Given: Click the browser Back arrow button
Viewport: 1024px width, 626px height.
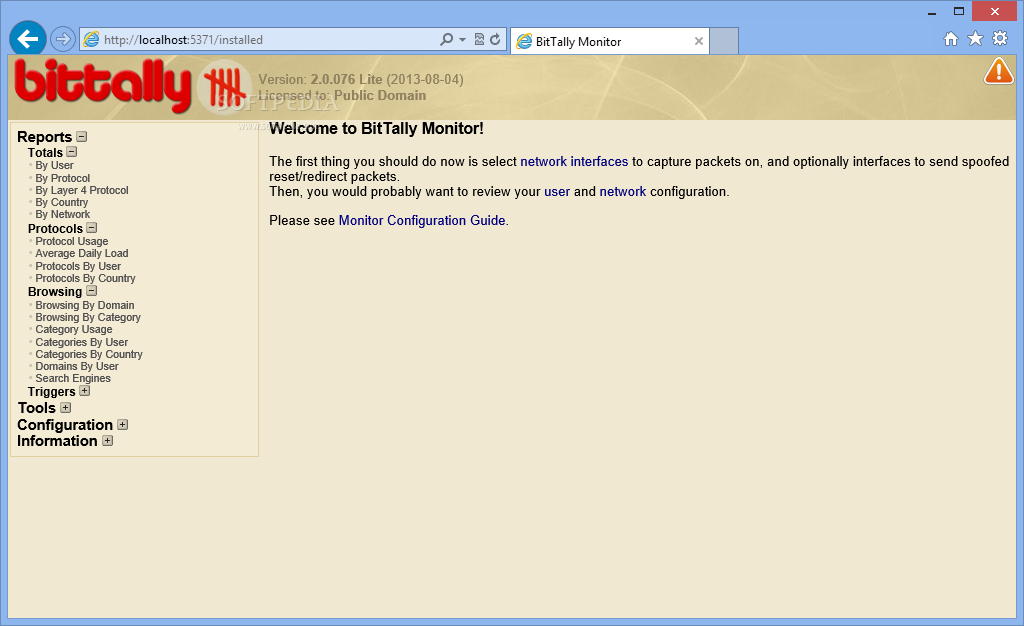Looking at the screenshot, I should (x=27, y=39).
